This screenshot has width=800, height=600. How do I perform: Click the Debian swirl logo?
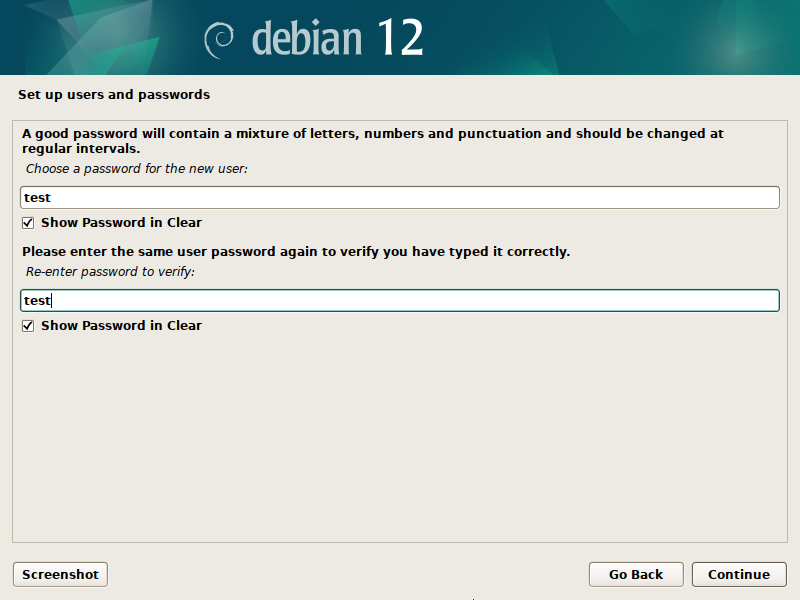click(220, 40)
